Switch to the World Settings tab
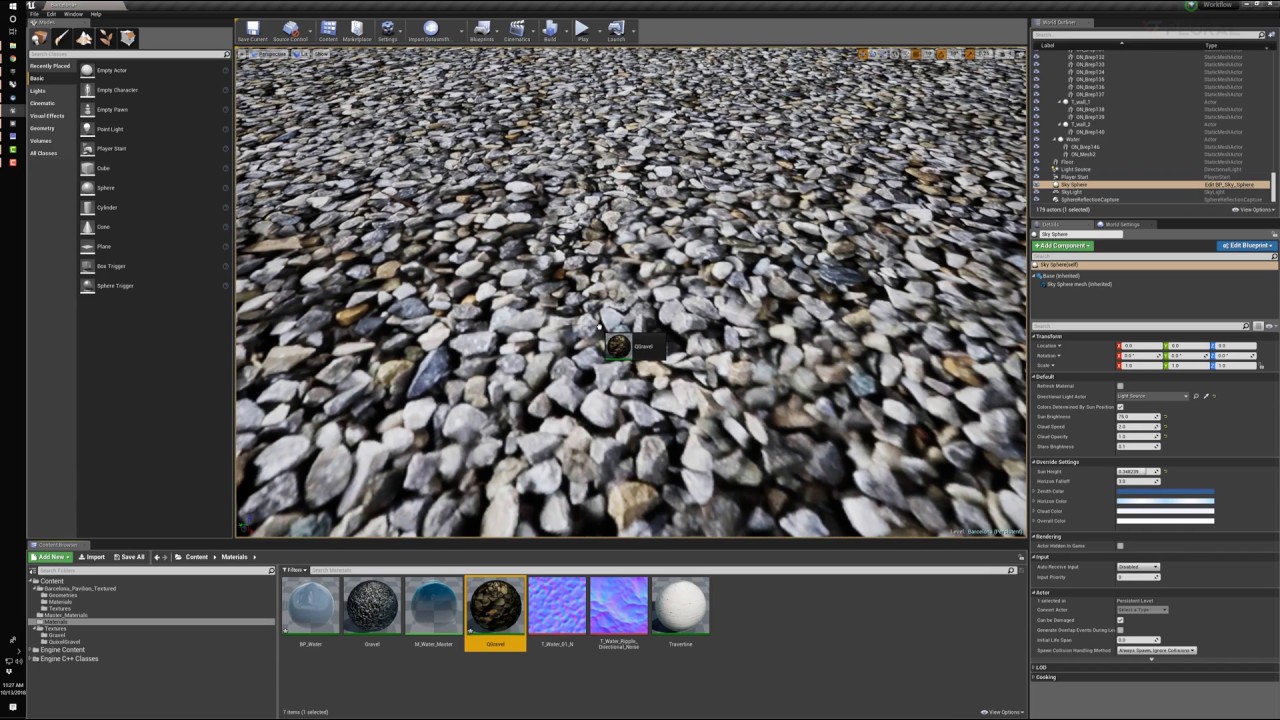Image resolution: width=1280 pixels, height=720 pixels. click(x=1121, y=224)
